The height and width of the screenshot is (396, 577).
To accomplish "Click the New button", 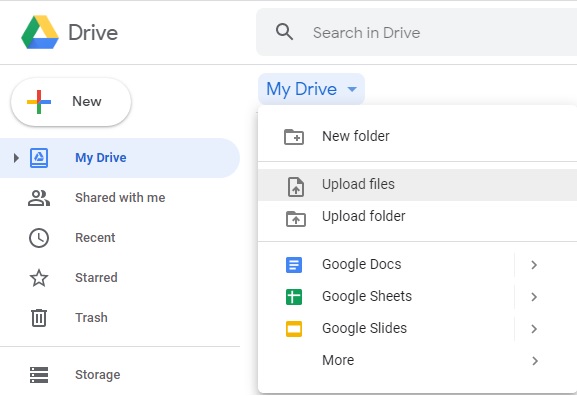I will click(71, 102).
